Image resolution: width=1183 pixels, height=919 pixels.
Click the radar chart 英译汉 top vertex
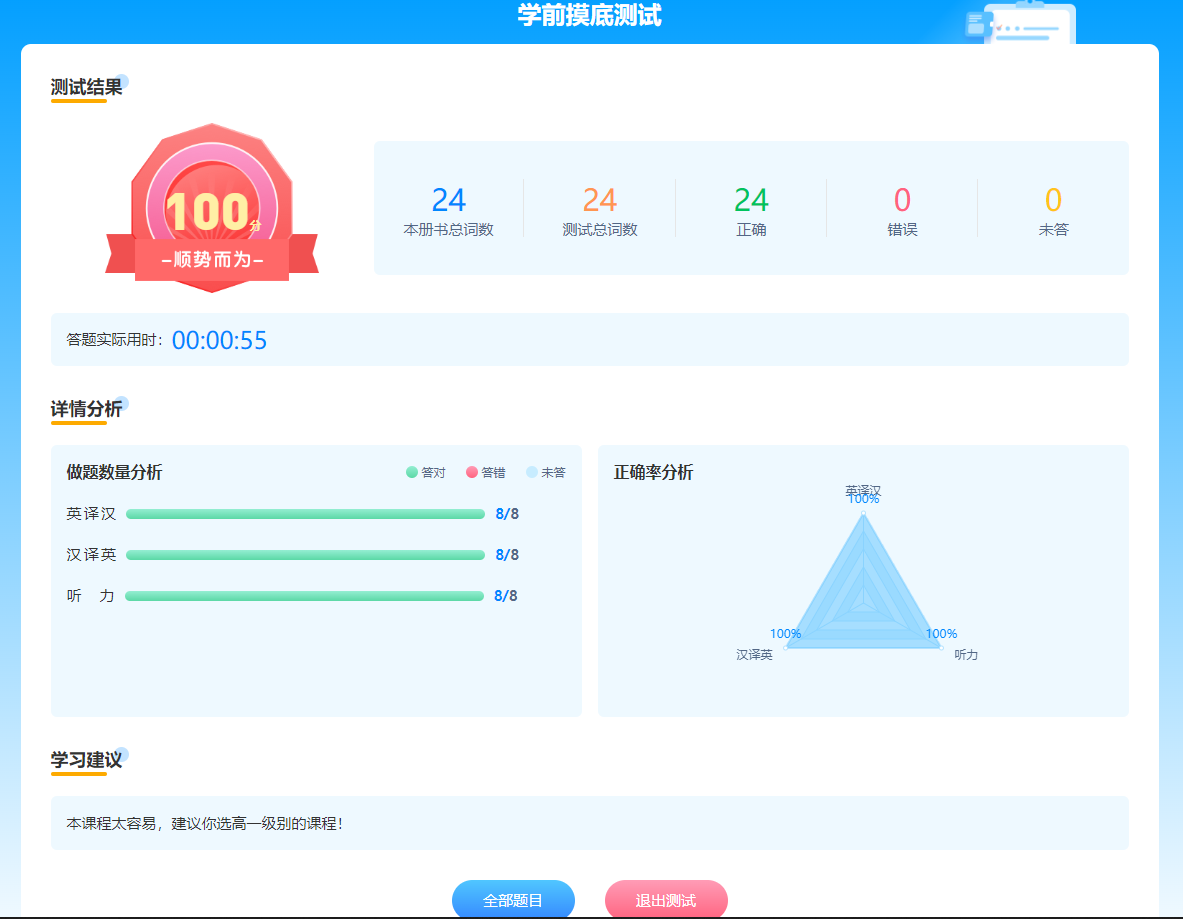pyautogui.click(x=863, y=514)
